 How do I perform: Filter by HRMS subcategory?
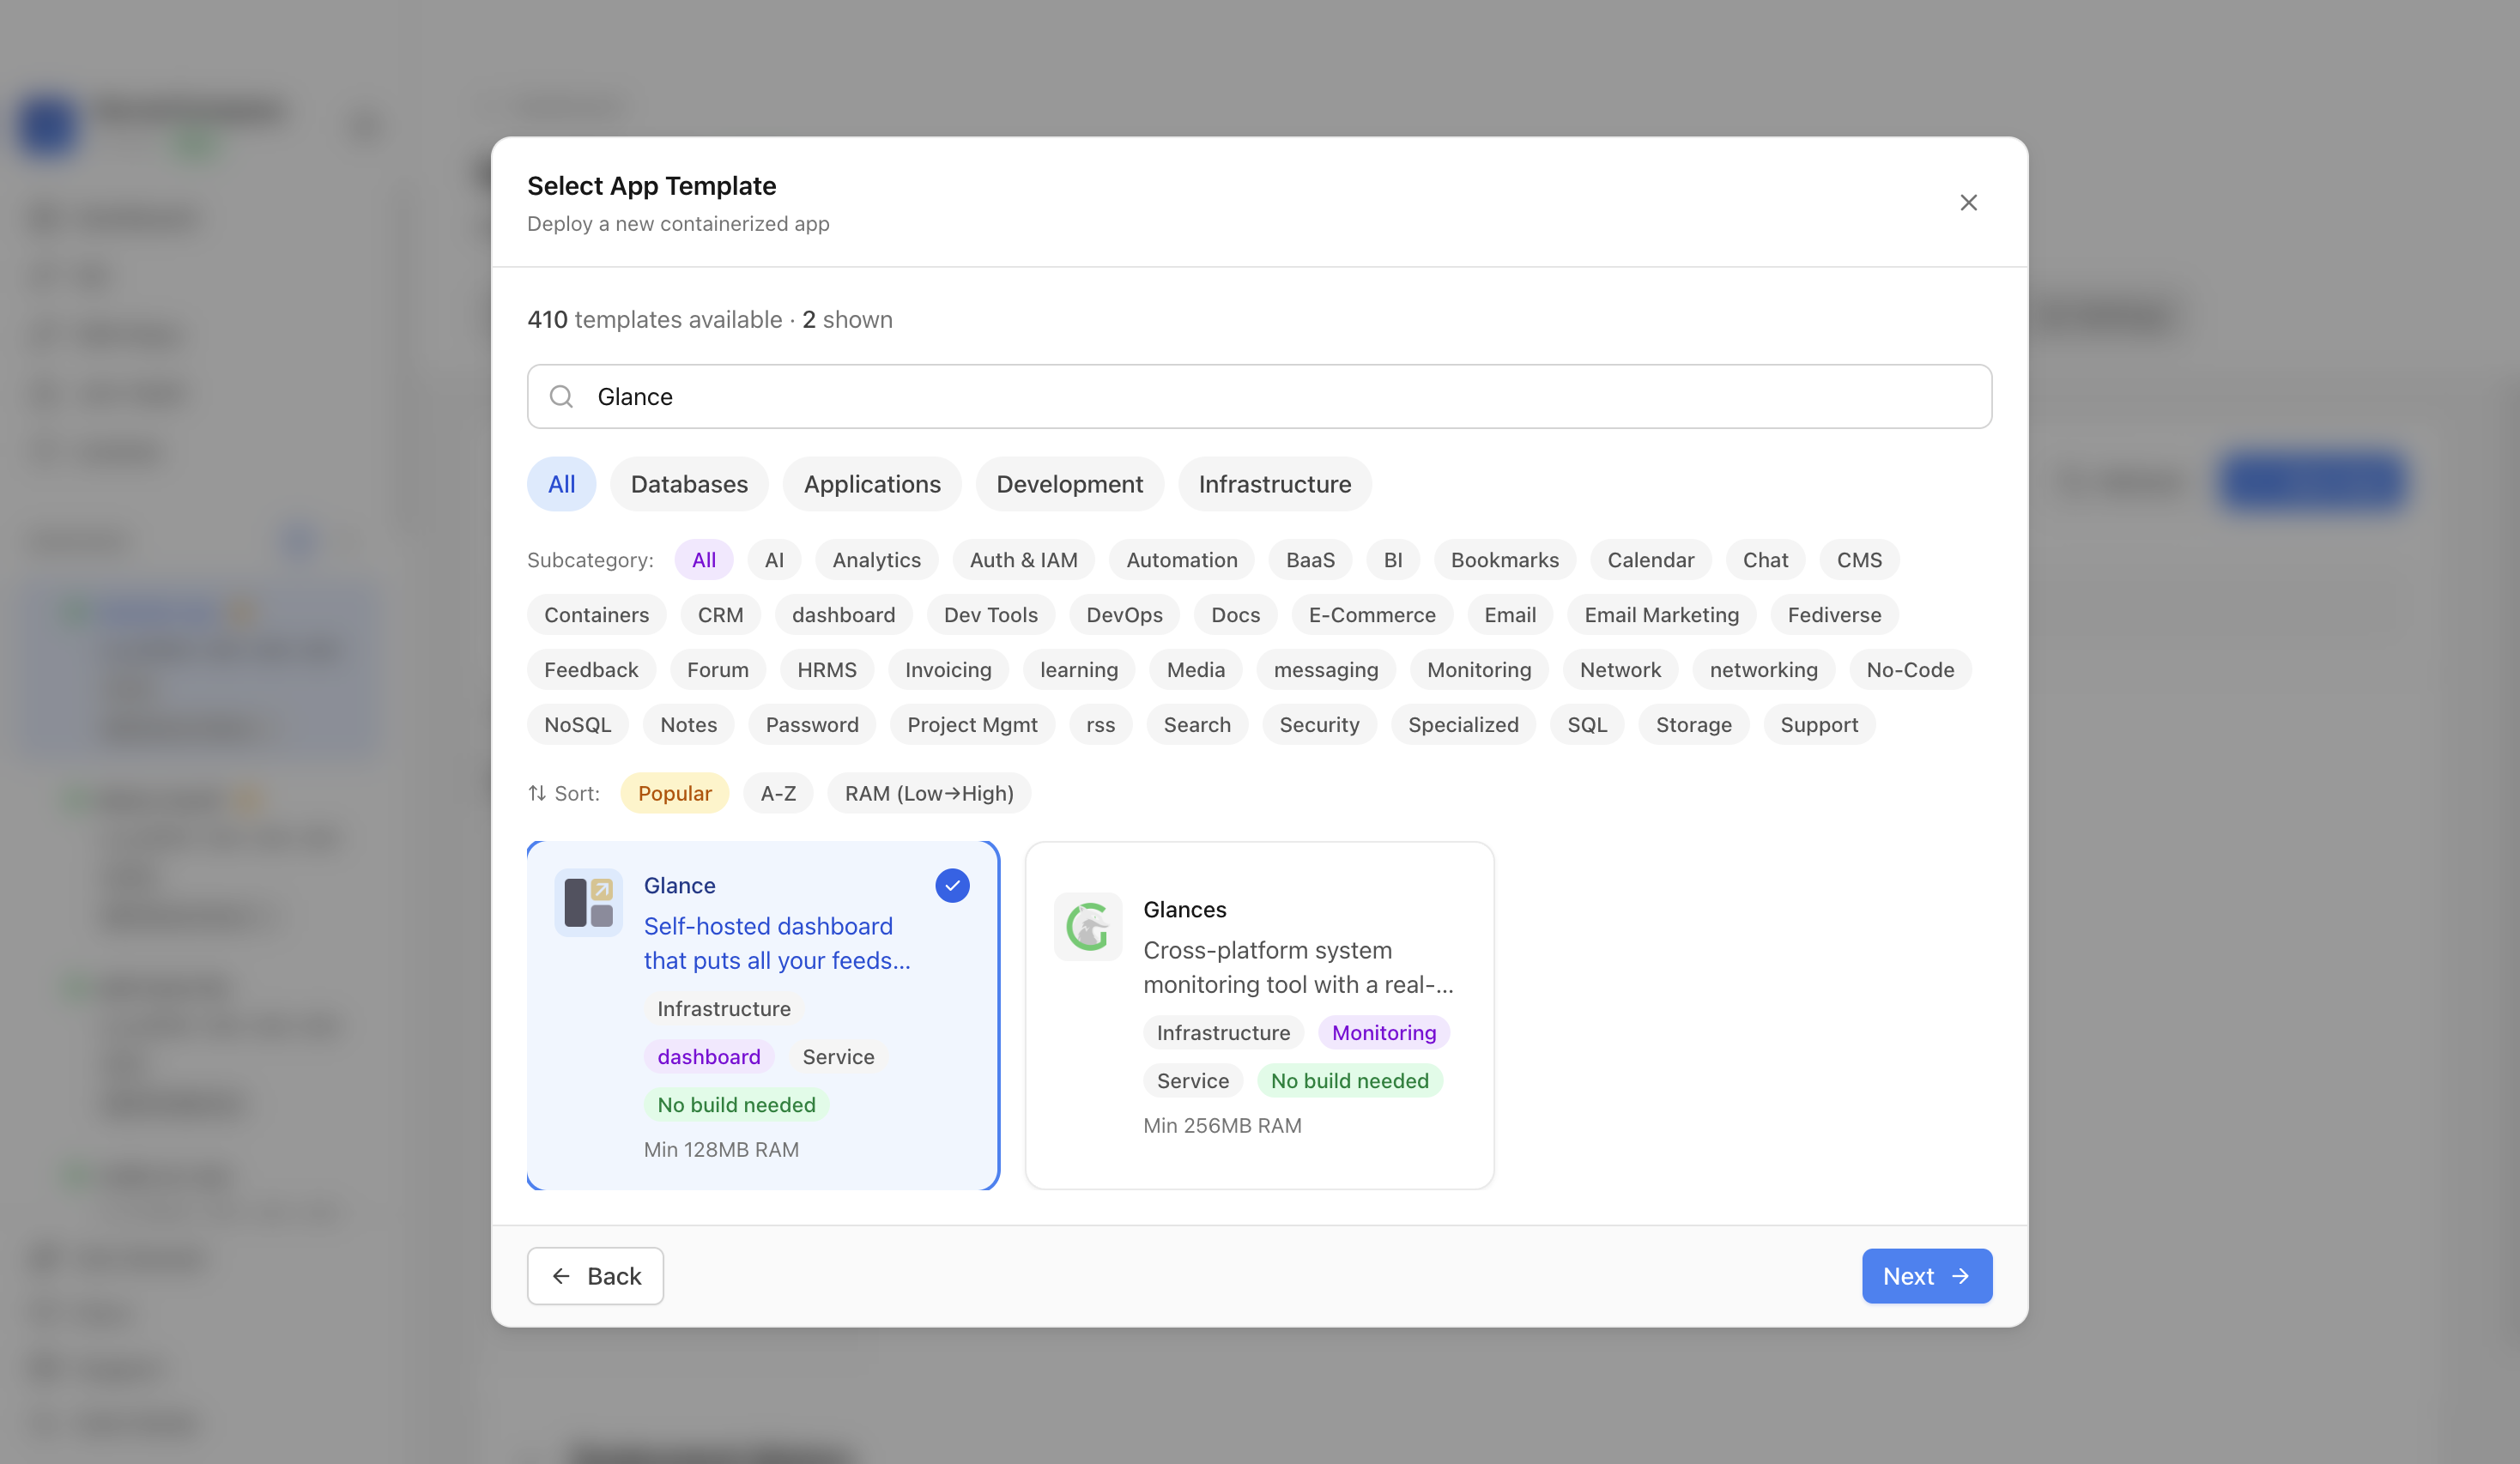click(x=826, y=670)
